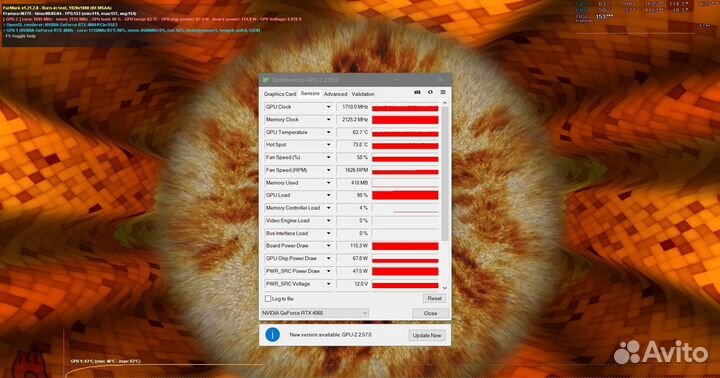
Task: Click the sensors list vertical scrollbar thumb
Action: [x=444, y=174]
